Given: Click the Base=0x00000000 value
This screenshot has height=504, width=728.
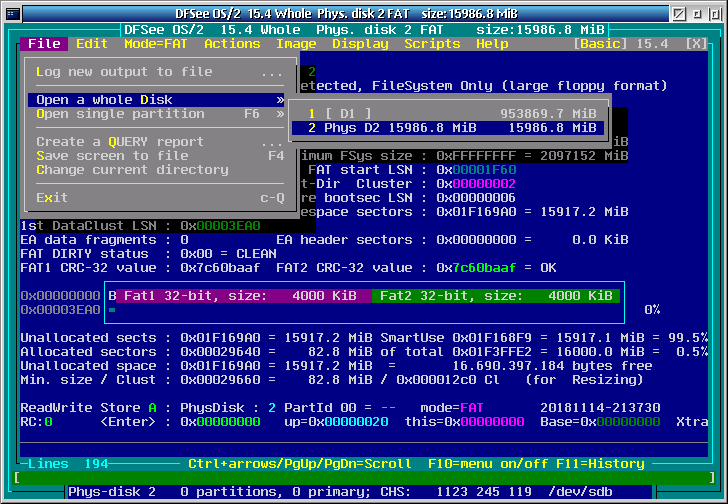Looking at the screenshot, I should point(600,422).
